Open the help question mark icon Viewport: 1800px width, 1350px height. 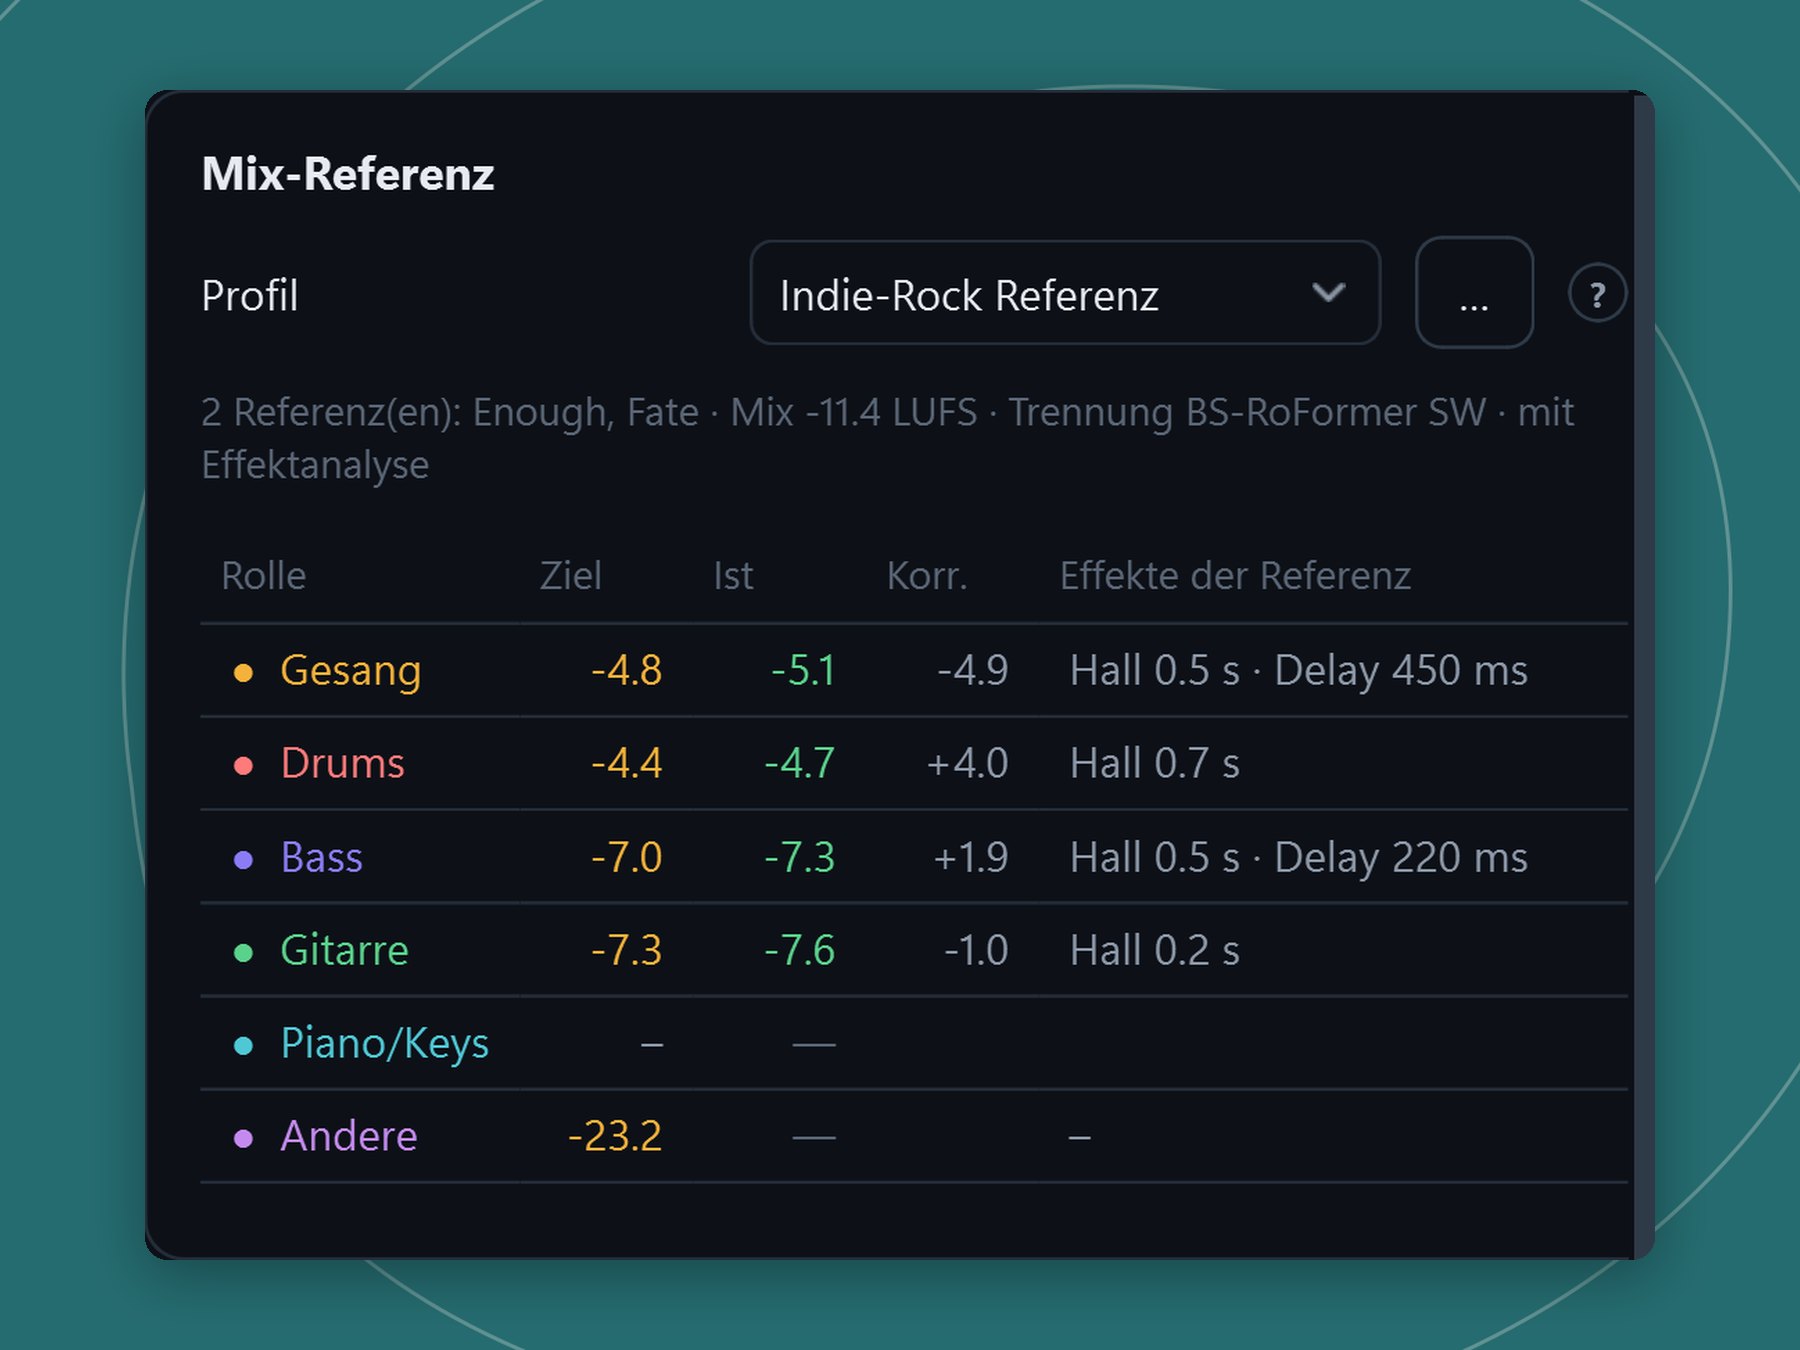1597,293
